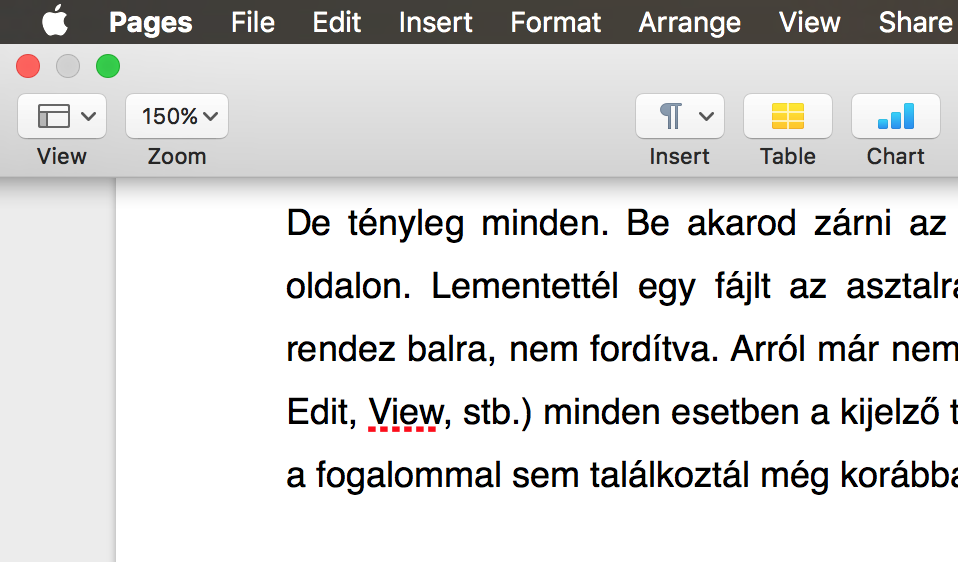
Task: Click the Insert pilcrow paragraph icon
Action: point(670,117)
